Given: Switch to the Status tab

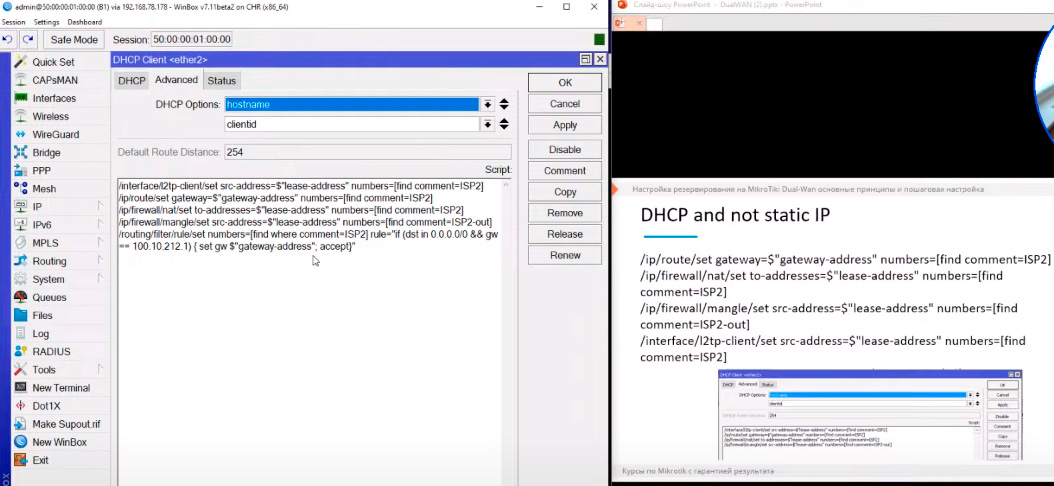Looking at the screenshot, I should point(222,81).
